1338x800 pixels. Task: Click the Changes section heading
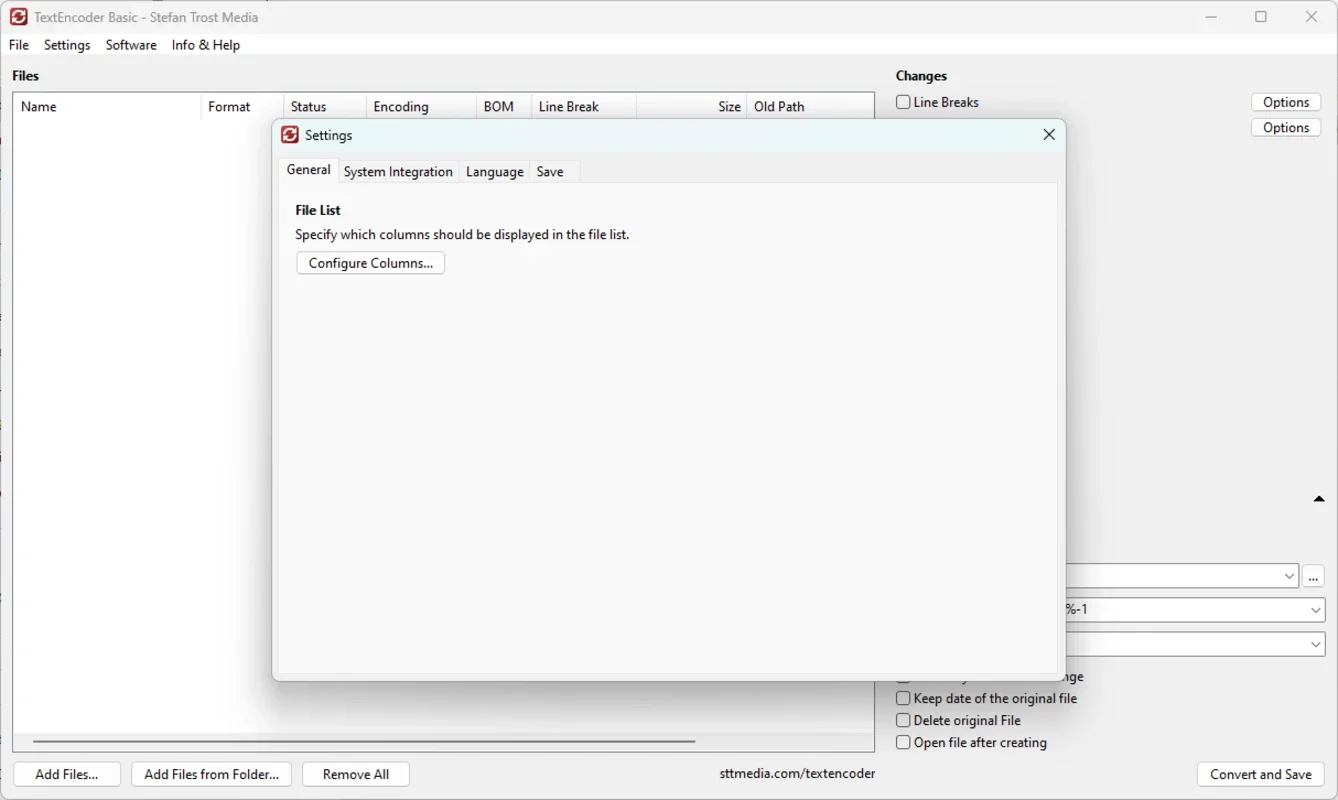[921, 76]
